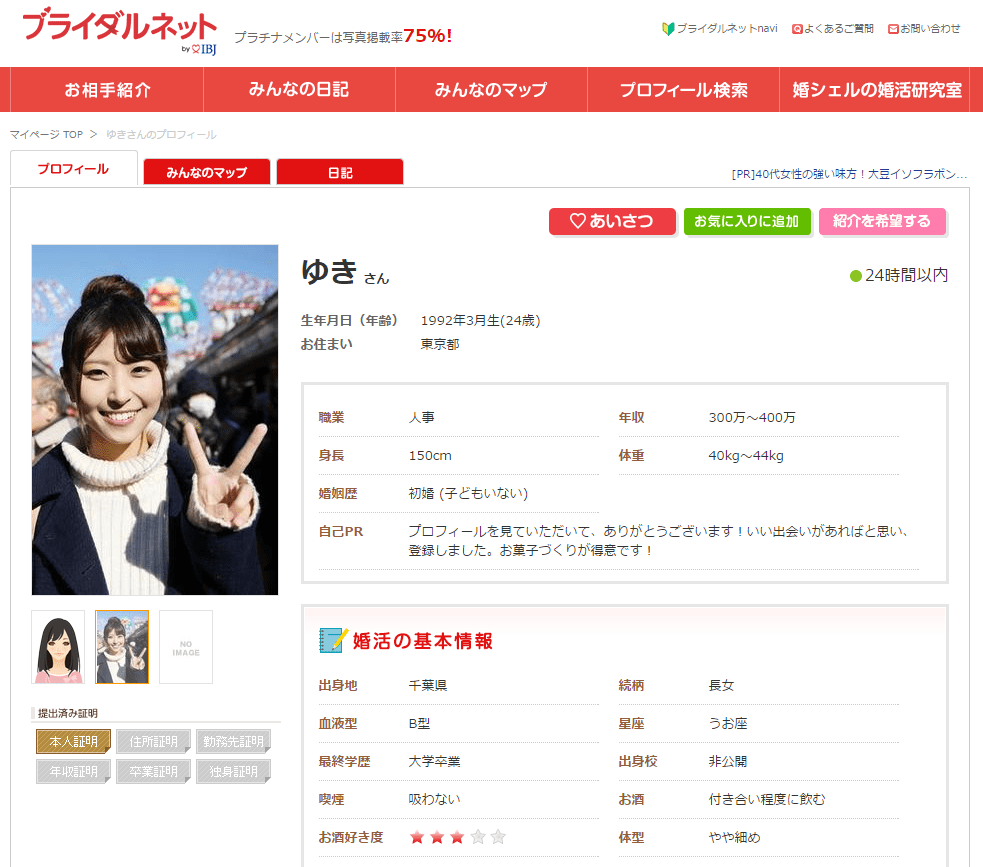Image resolution: width=983 pixels, height=867 pixels.
Task: Open 婚シェルの婚活研究室 menu
Action: [877, 90]
